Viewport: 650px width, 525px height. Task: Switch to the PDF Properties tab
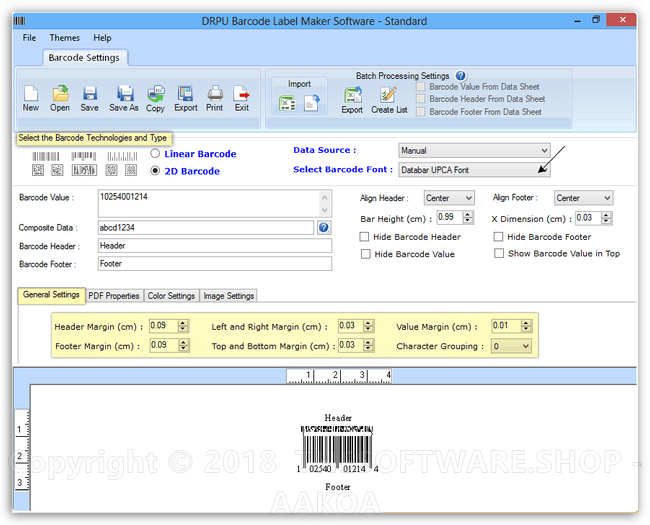coord(114,296)
